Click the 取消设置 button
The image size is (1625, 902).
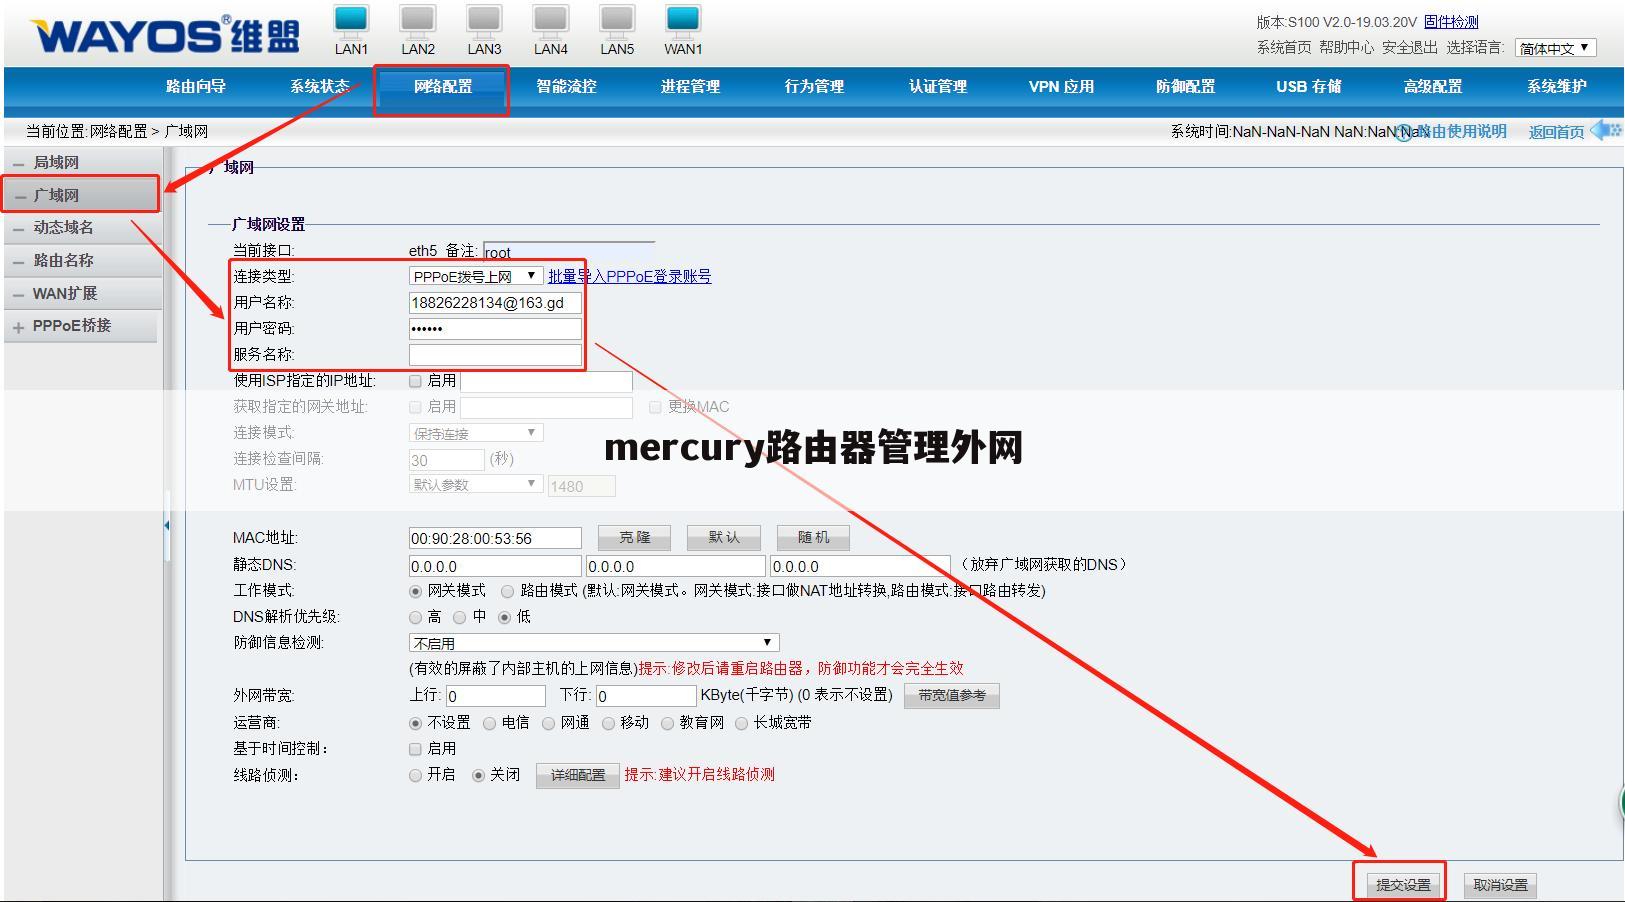click(1500, 885)
